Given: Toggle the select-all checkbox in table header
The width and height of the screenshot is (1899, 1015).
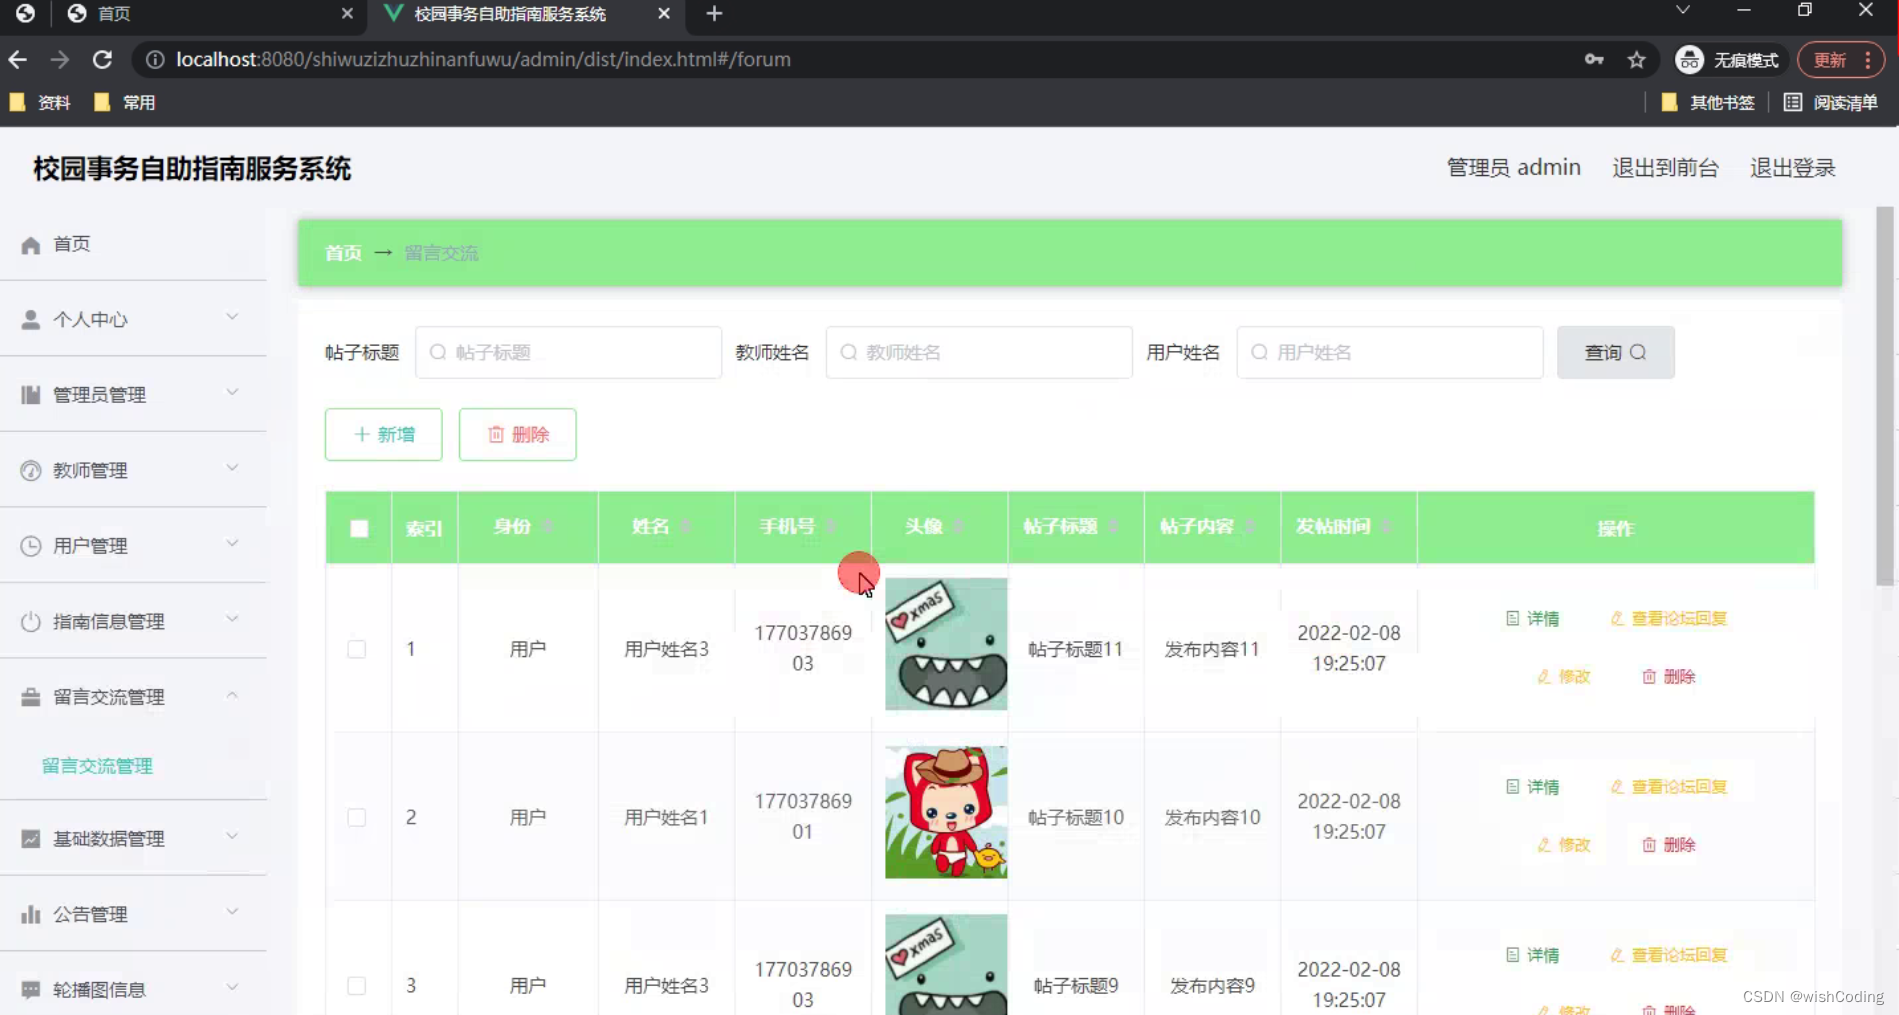Looking at the screenshot, I should (359, 528).
